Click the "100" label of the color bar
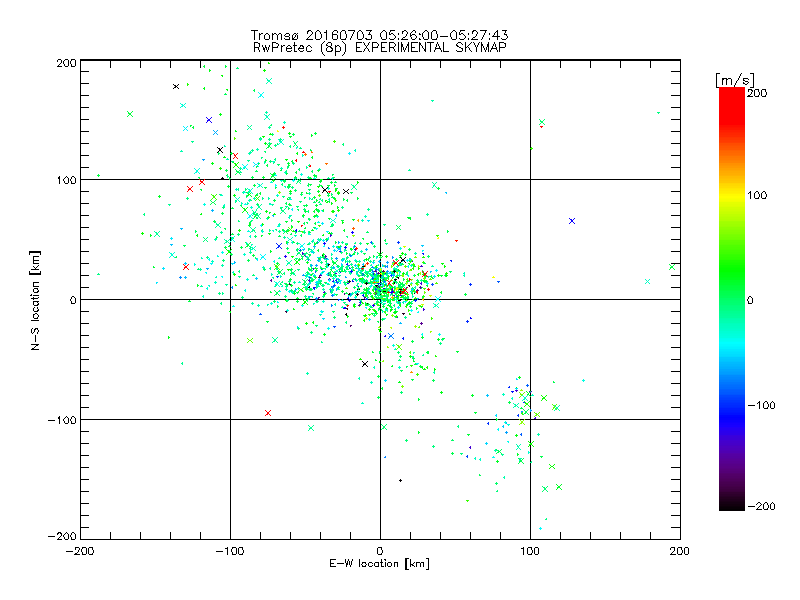 (757, 195)
